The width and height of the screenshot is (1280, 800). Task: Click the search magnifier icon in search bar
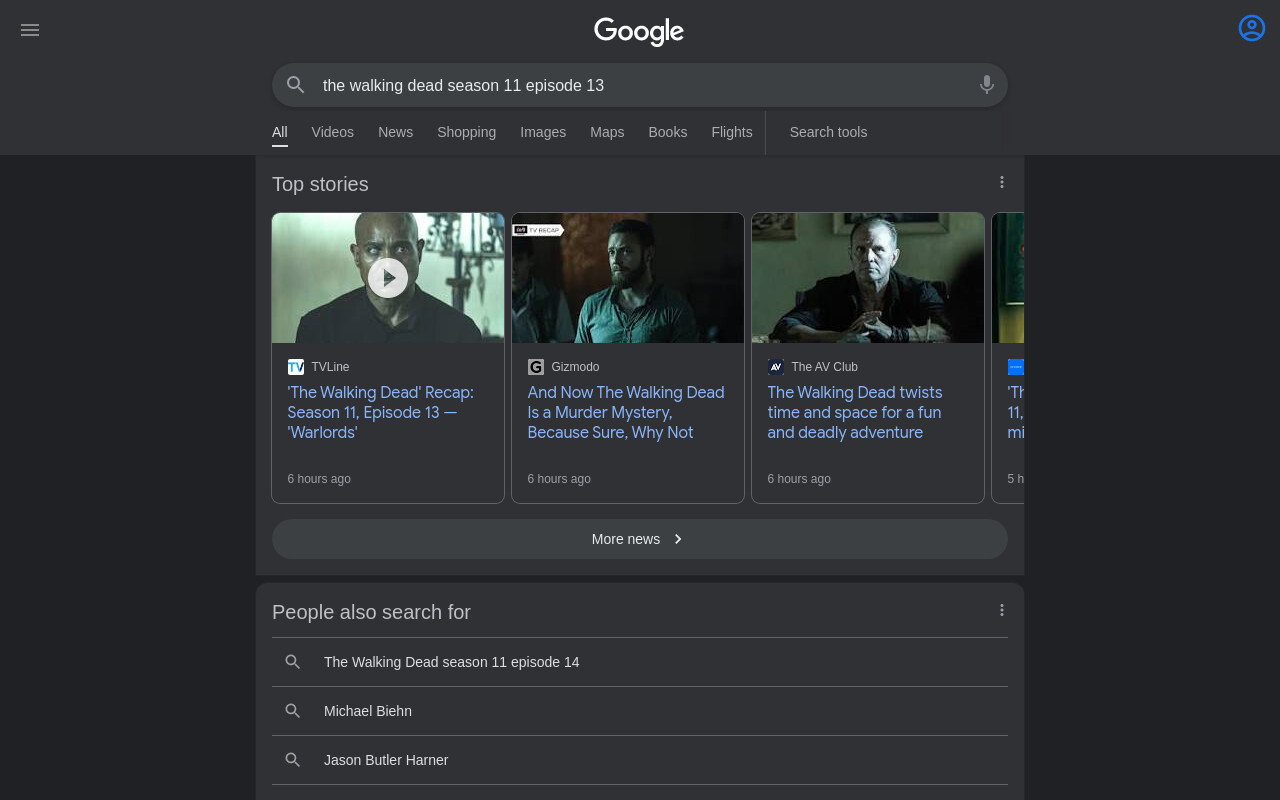click(295, 85)
